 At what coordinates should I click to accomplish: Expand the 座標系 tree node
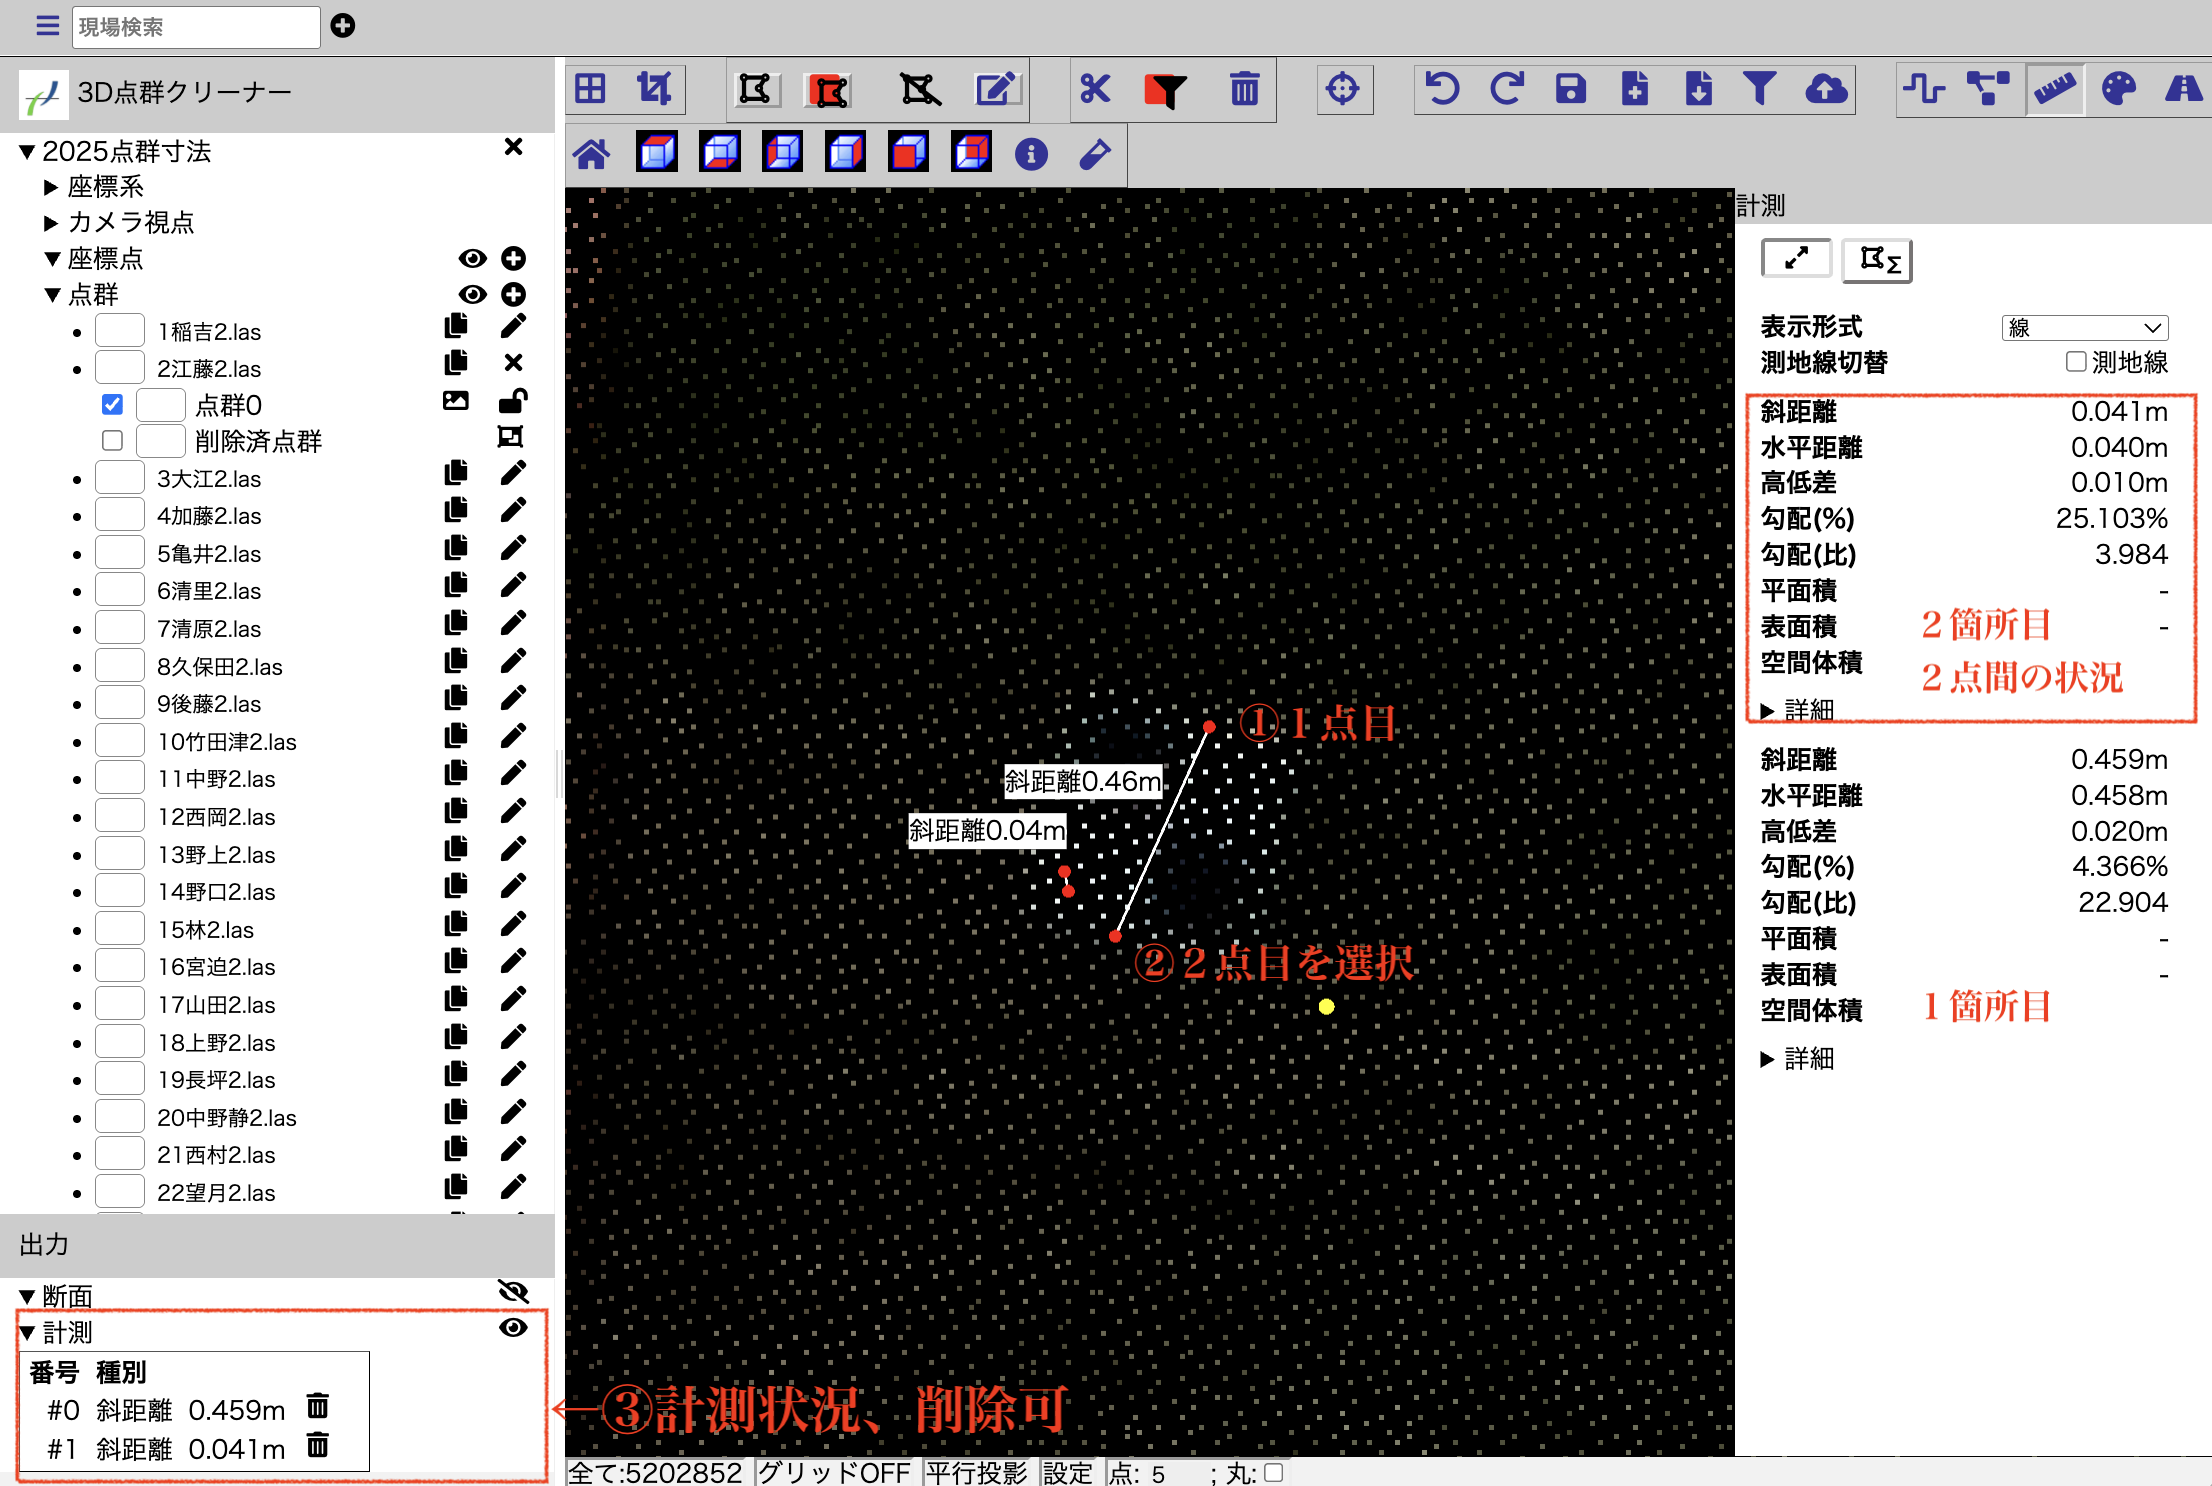click(51, 187)
